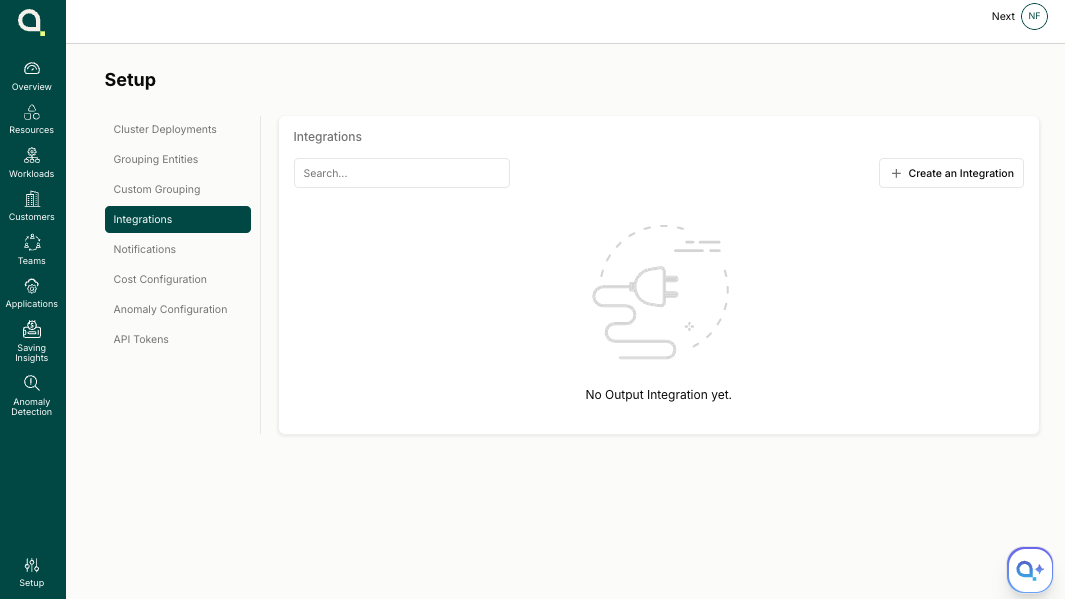Click the Create an Integration button
Viewport: 1065px width, 599px height.
pos(951,173)
